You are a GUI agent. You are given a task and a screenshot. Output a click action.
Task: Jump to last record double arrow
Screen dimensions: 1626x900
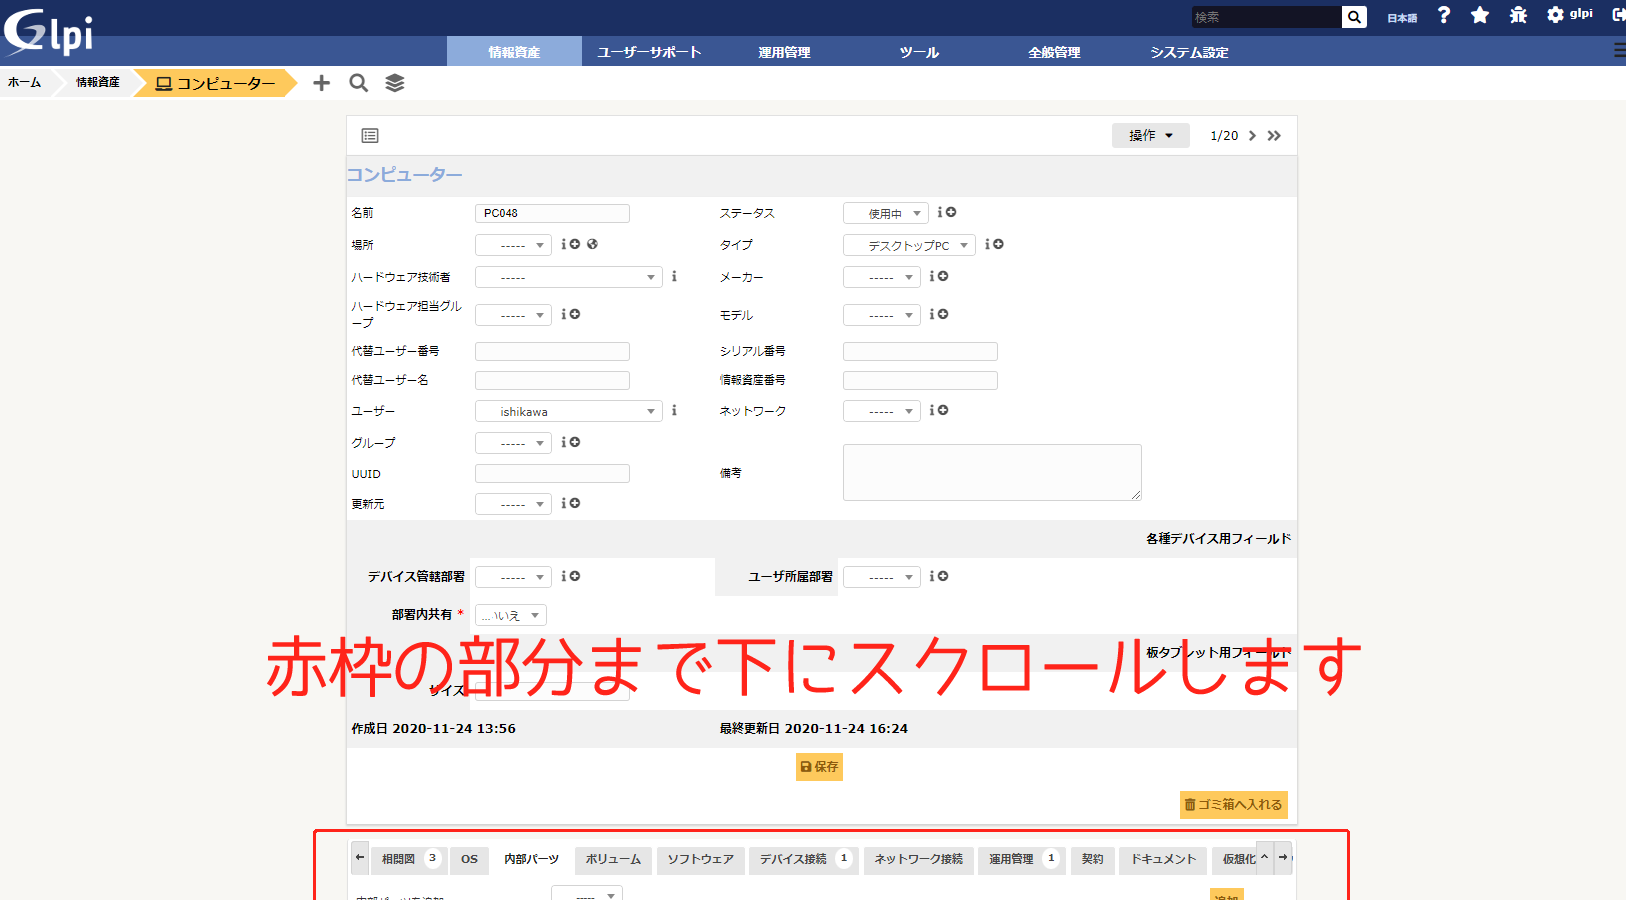(x=1274, y=136)
